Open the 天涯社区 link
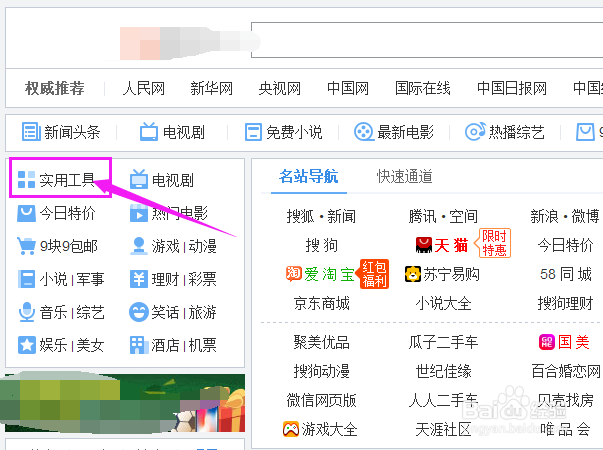The image size is (603, 450). [443, 429]
